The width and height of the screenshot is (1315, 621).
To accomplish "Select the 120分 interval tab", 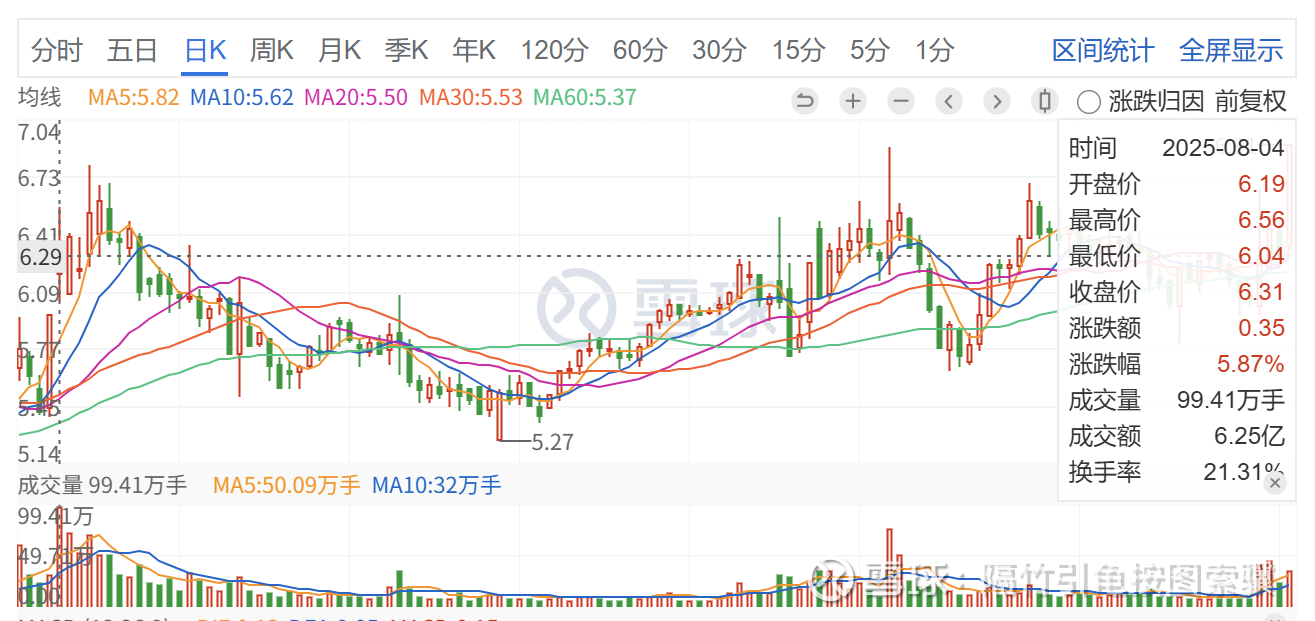I will [x=555, y=50].
